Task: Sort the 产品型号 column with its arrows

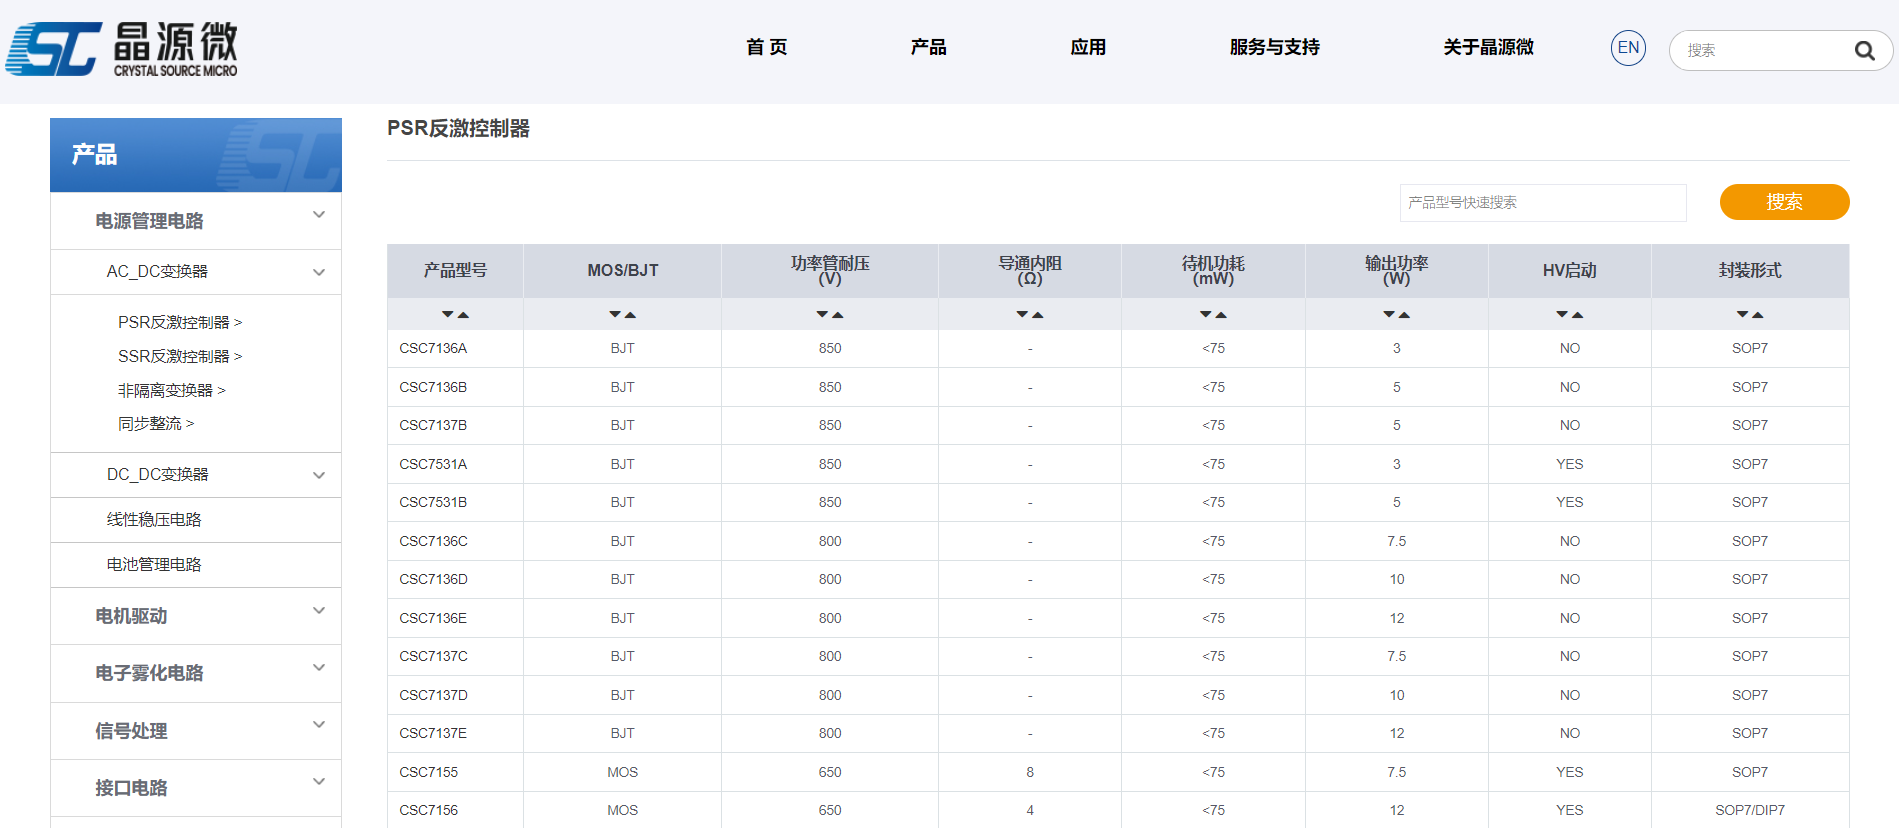Action: [x=455, y=315]
